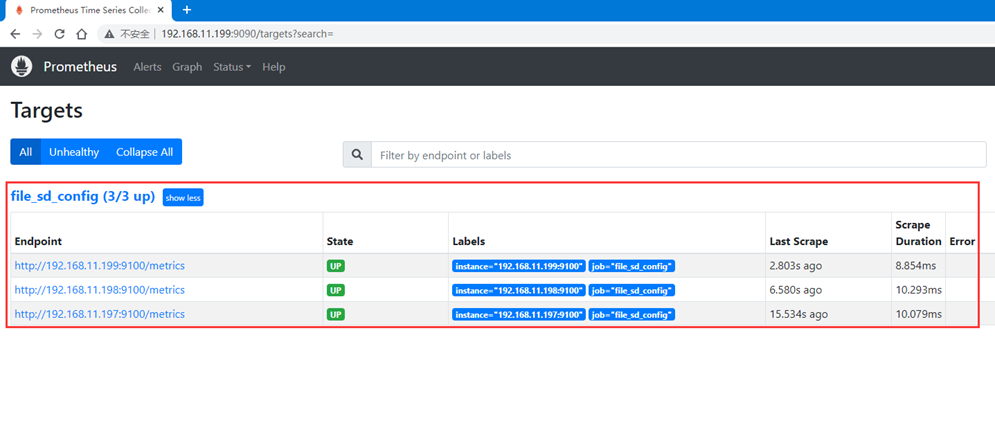Select the Prometheus Time Series browser tab
The image size is (995, 441).
coord(89,11)
